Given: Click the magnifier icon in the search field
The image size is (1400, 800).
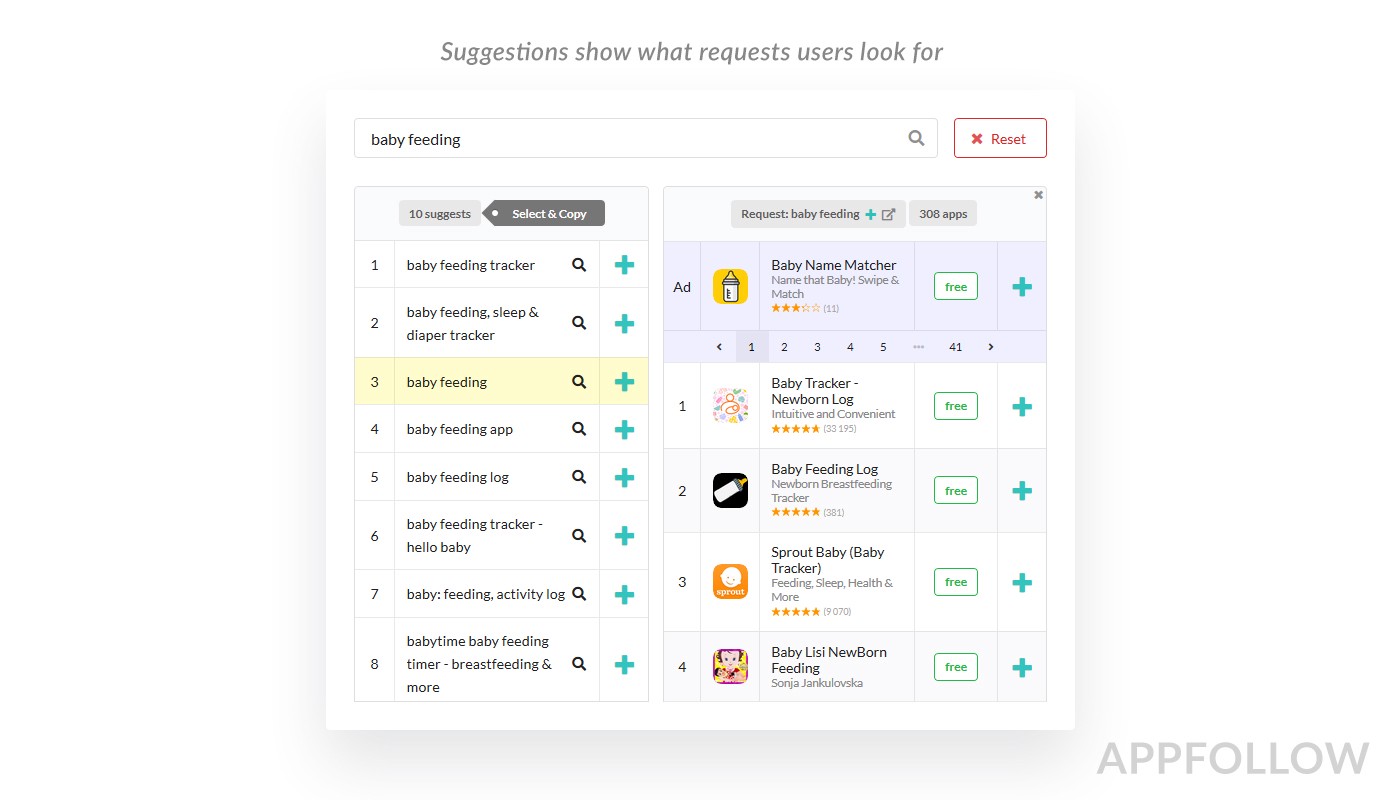Looking at the screenshot, I should pos(915,139).
